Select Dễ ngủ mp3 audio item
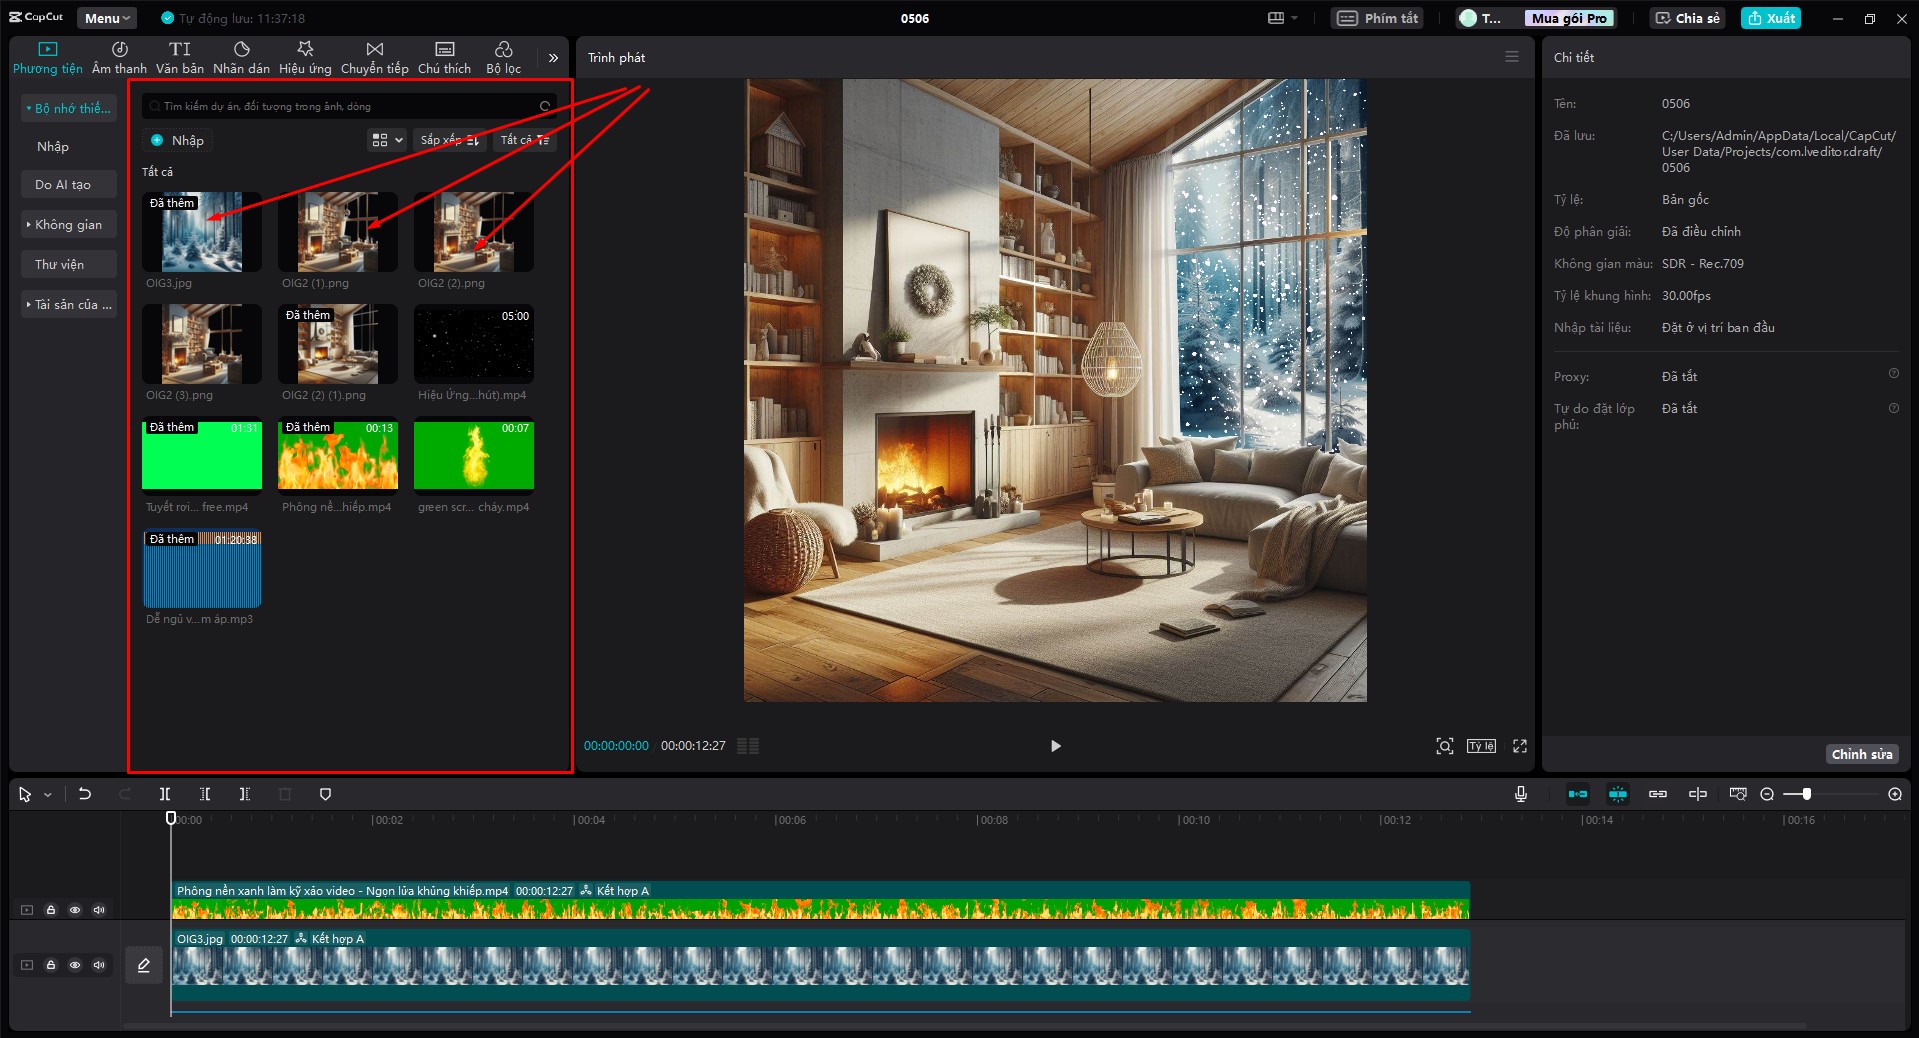The width and height of the screenshot is (1919, 1038). click(202, 568)
